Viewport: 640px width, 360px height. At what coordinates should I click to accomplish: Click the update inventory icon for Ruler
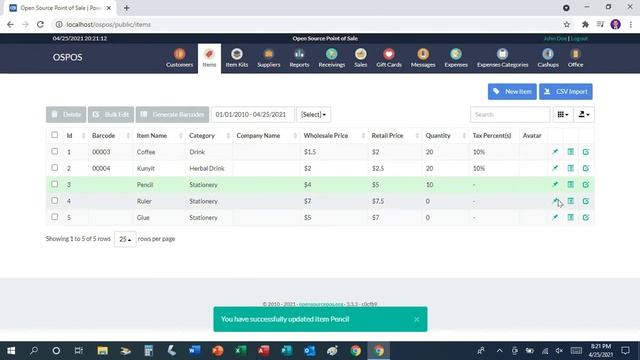pyautogui.click(x=555, y=201)
